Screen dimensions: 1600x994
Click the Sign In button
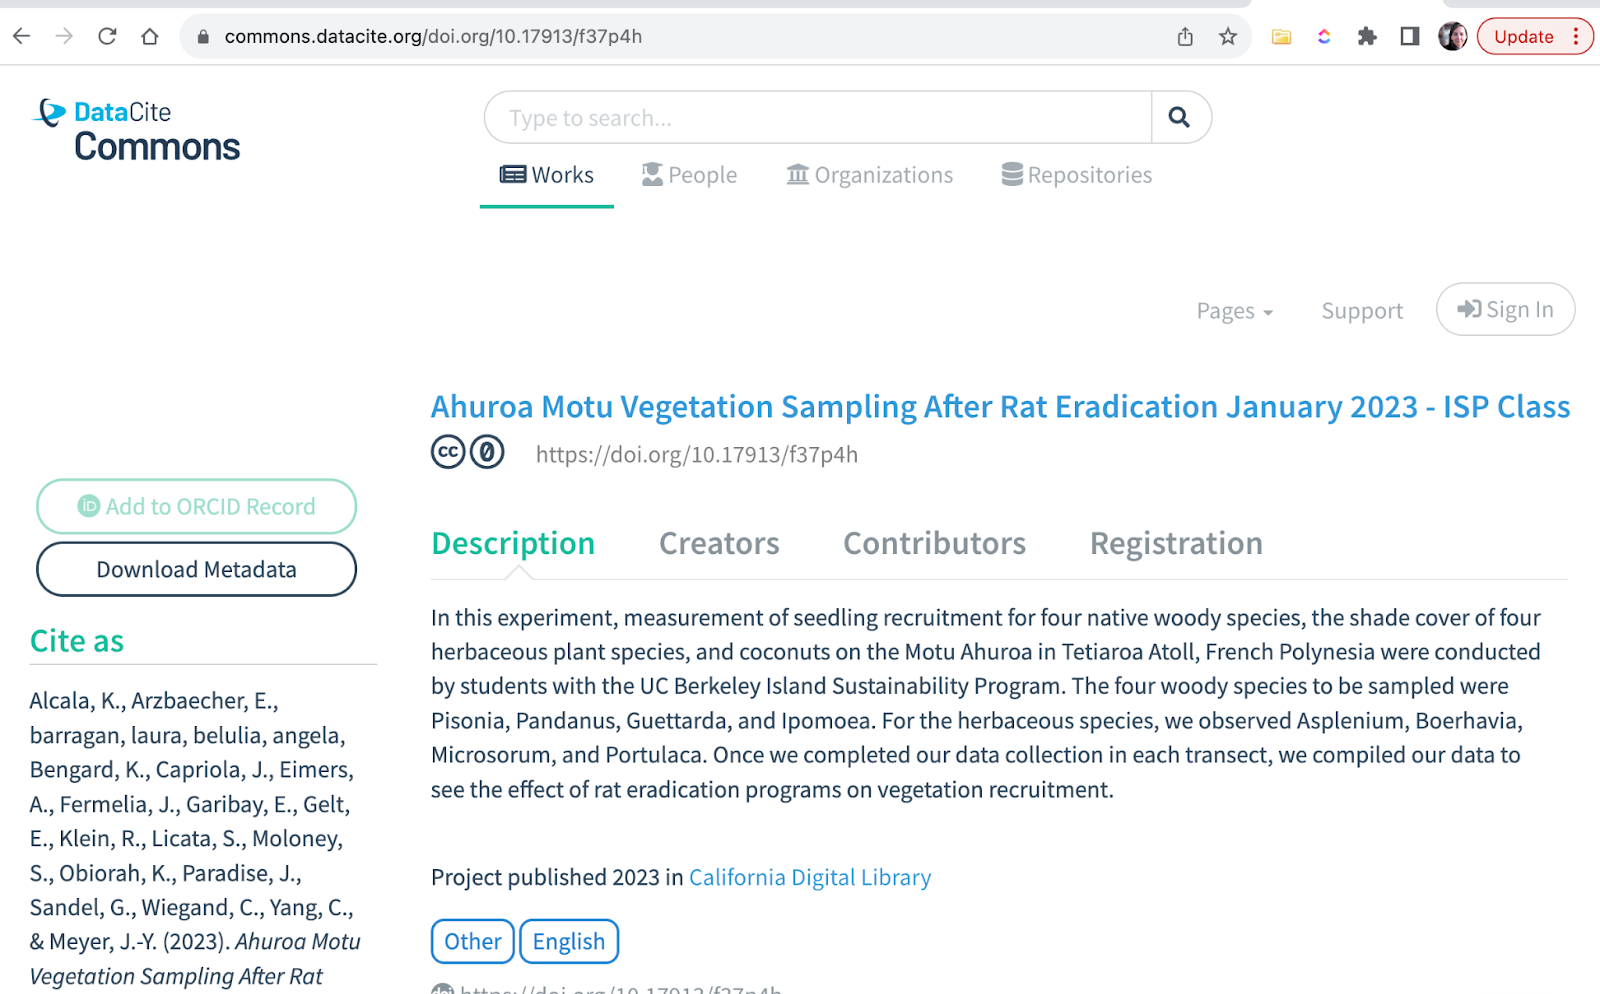click(x=1505, y=310)
